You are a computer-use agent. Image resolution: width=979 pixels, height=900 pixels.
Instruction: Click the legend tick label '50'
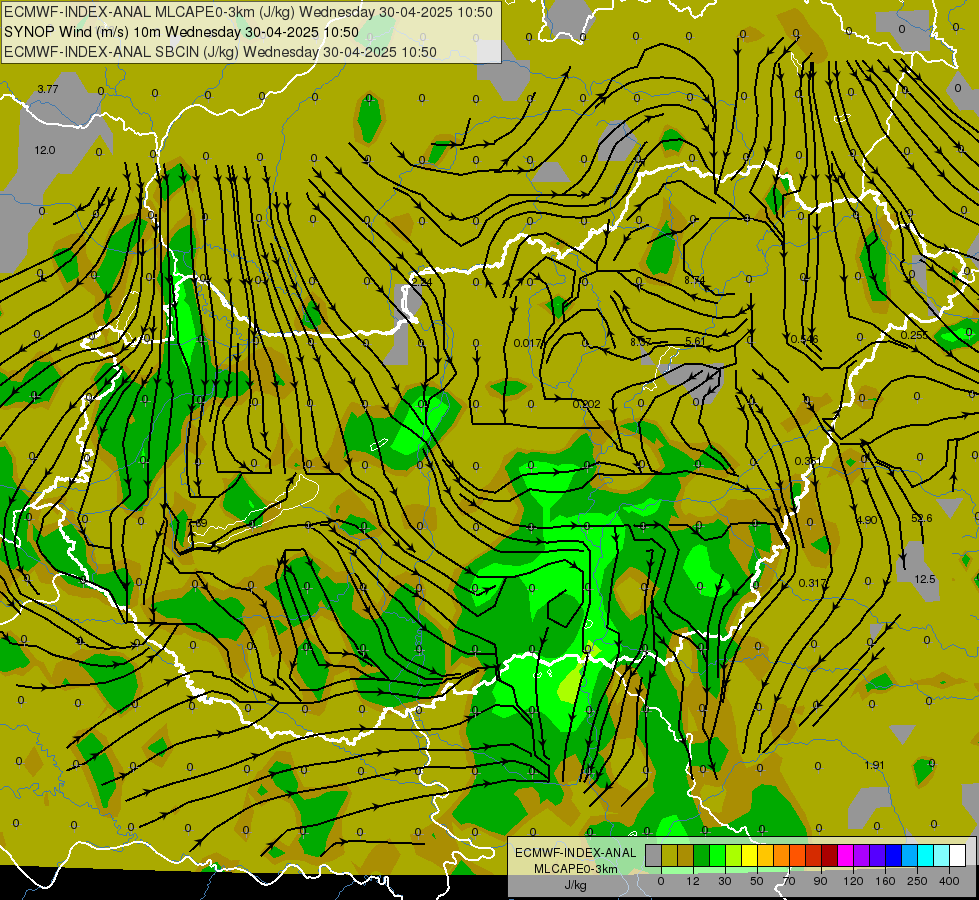757,881
